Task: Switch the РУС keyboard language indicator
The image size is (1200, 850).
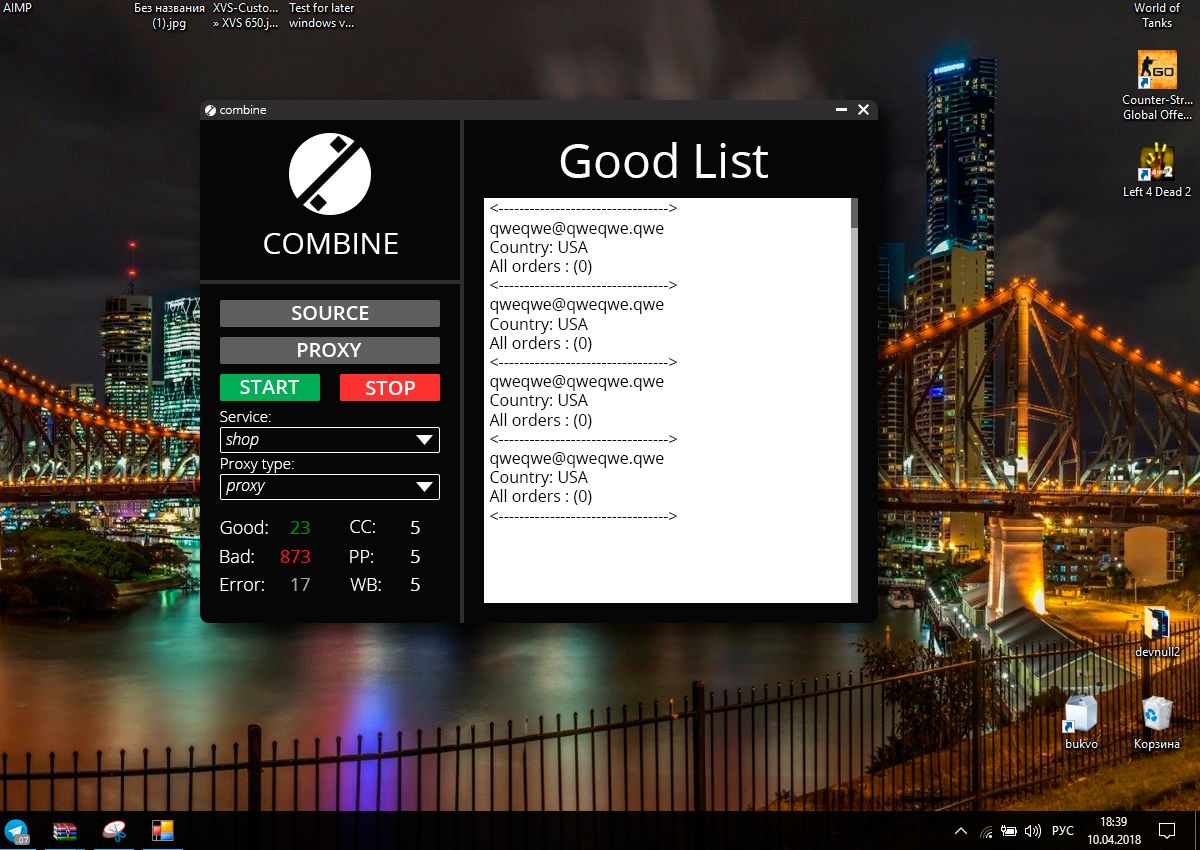Action: coord(1063,831)
